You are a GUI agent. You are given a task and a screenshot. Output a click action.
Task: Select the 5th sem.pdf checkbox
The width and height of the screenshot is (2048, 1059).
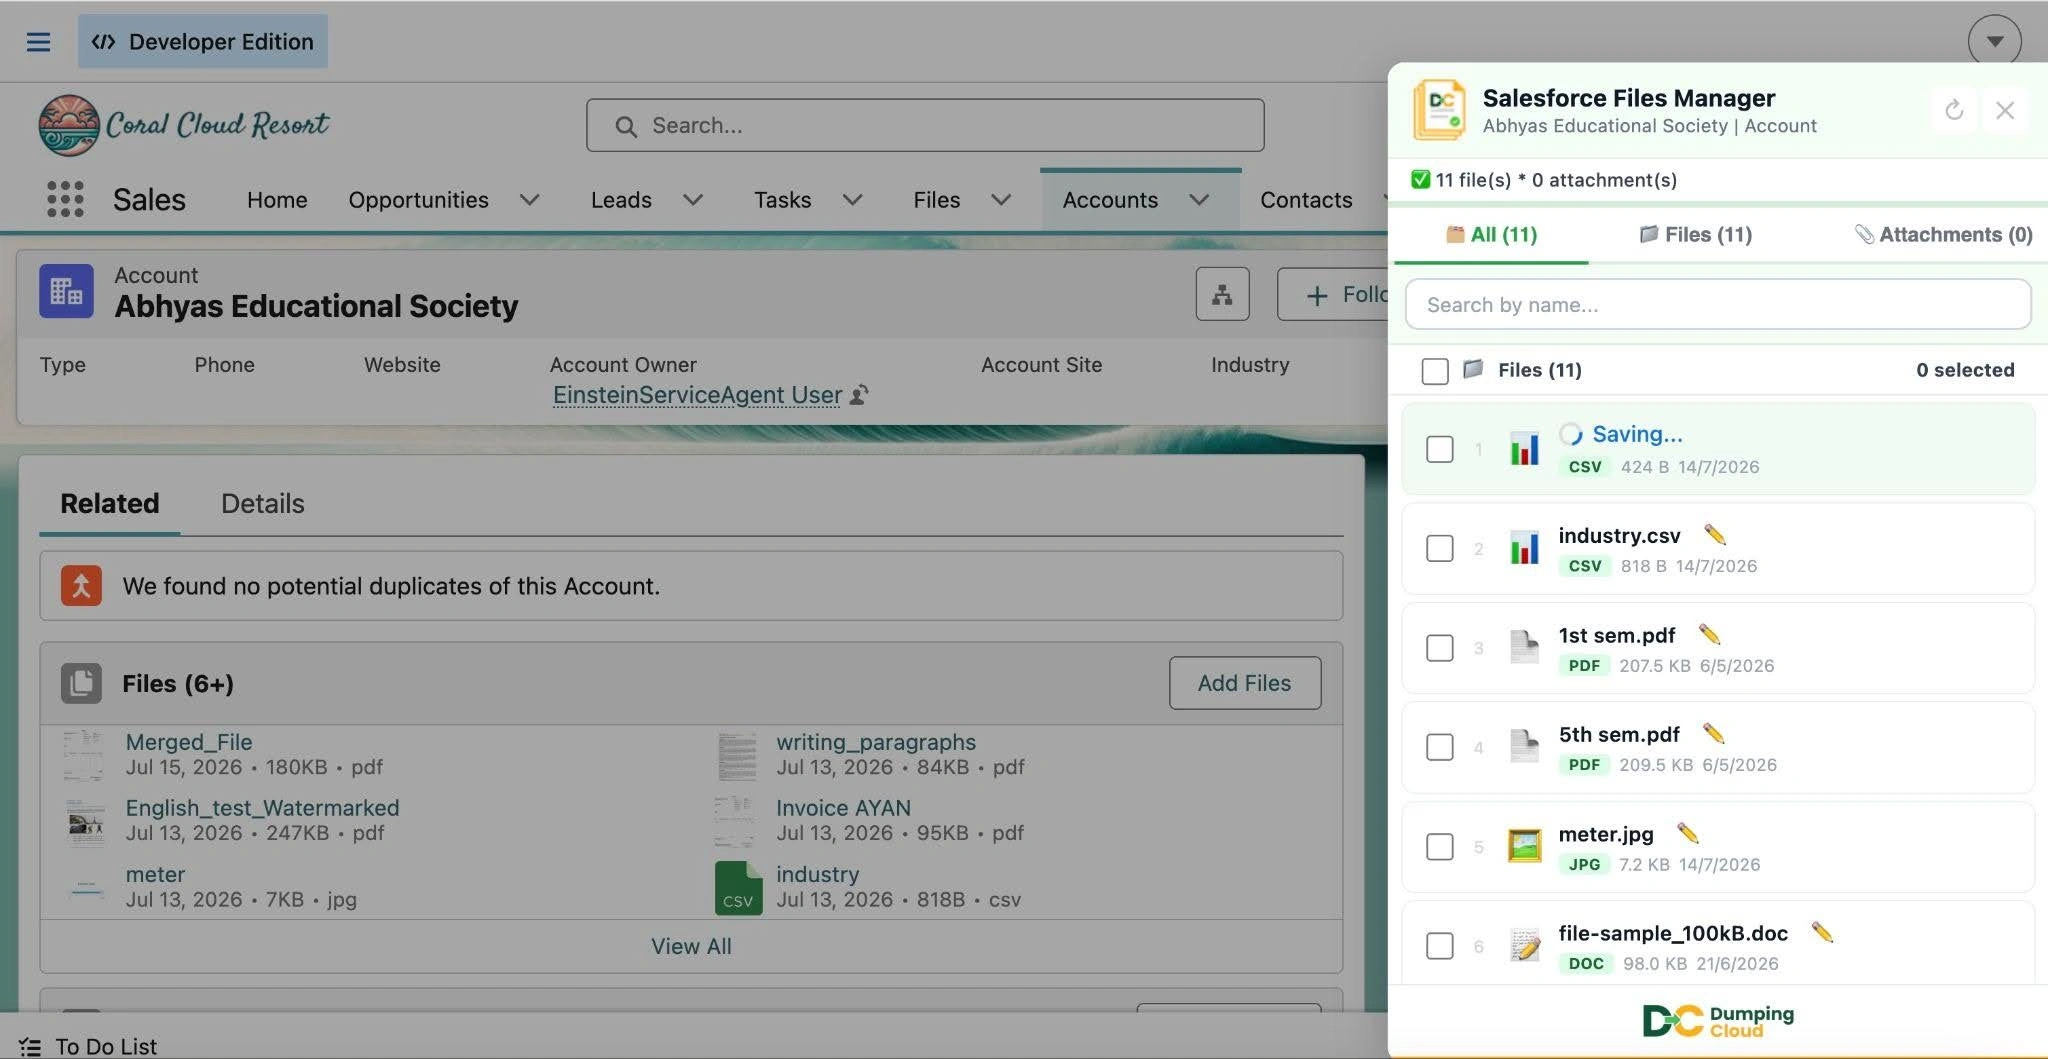tap(1440, 747)
